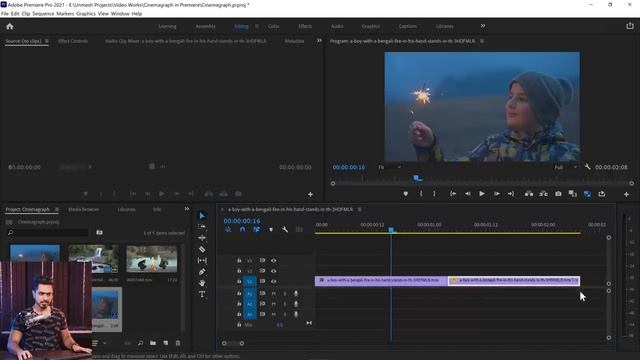640x360 pixels.
Task: Open the Sequence menu
Action: point(43,13)
